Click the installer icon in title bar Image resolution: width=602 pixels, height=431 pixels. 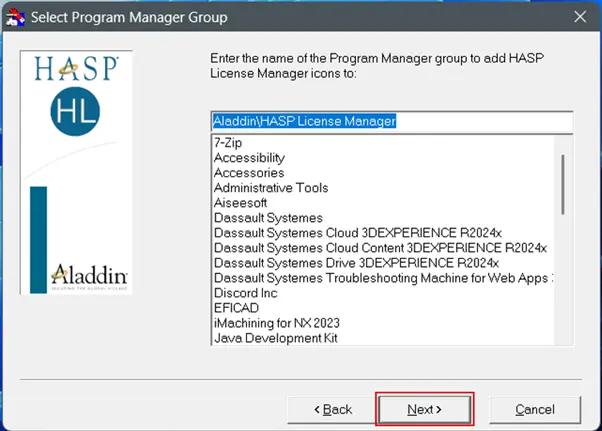(x=15, y=17)
